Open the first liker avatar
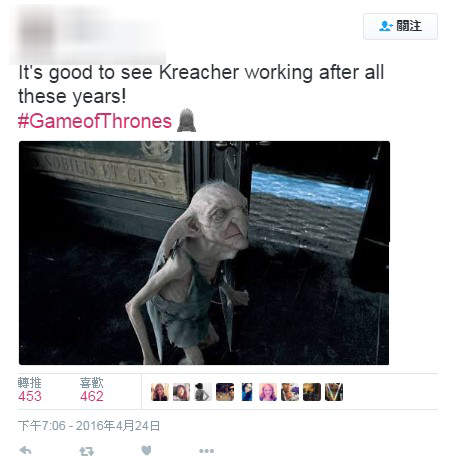The height and width of the screenshot is (466, 454). coord(160,392)
